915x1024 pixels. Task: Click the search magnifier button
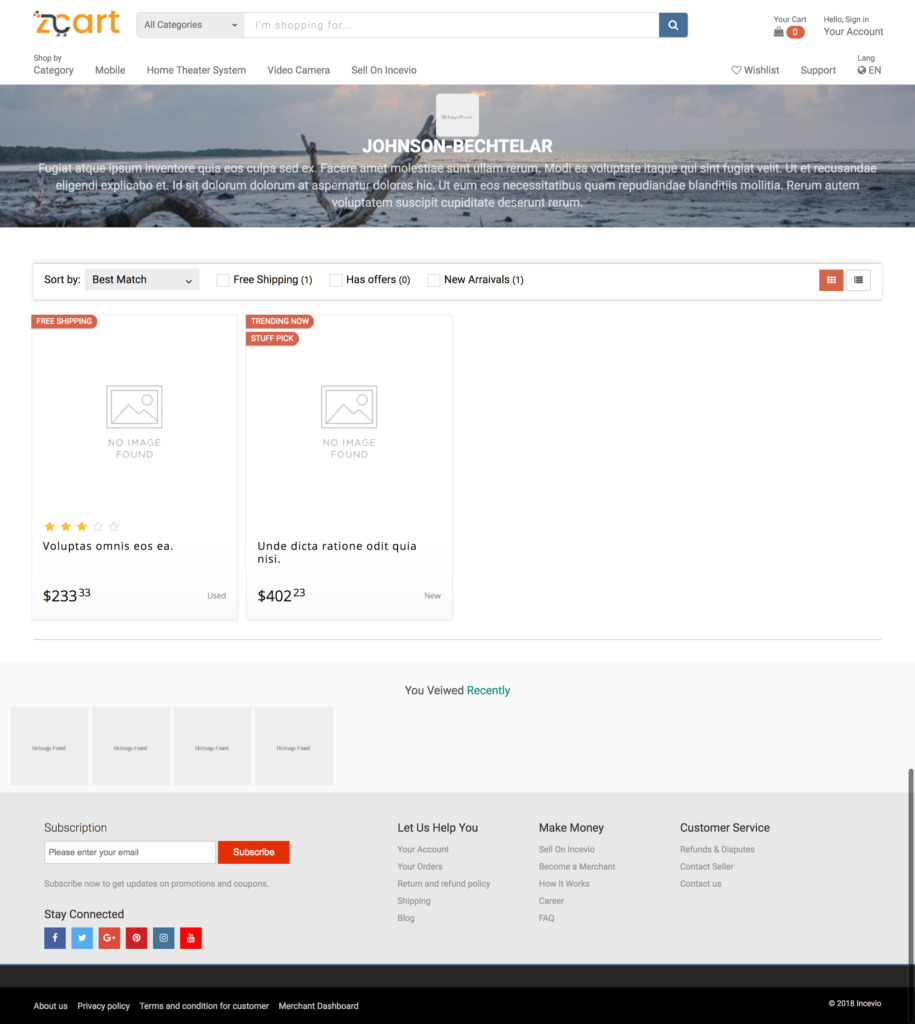673,25
